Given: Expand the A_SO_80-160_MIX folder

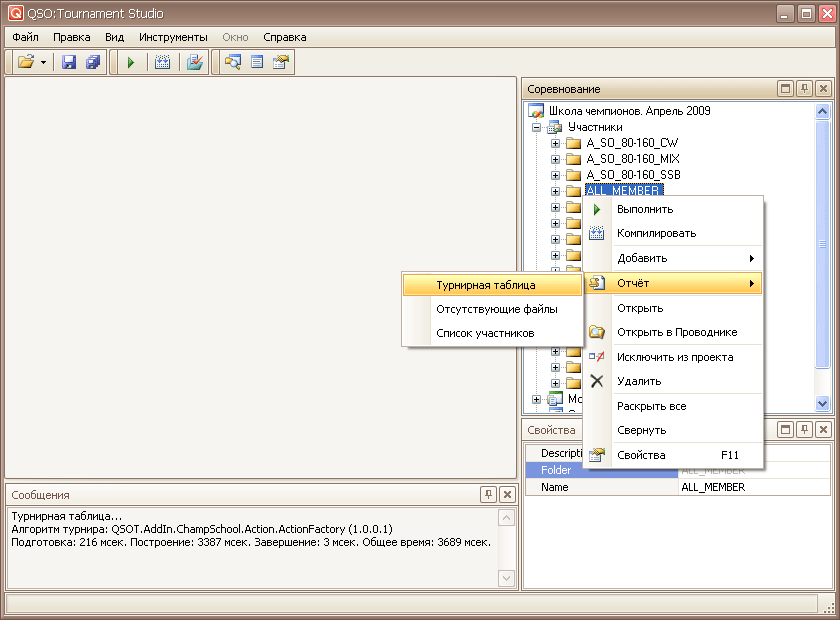Looking at the screenshot, I should 556,159.
